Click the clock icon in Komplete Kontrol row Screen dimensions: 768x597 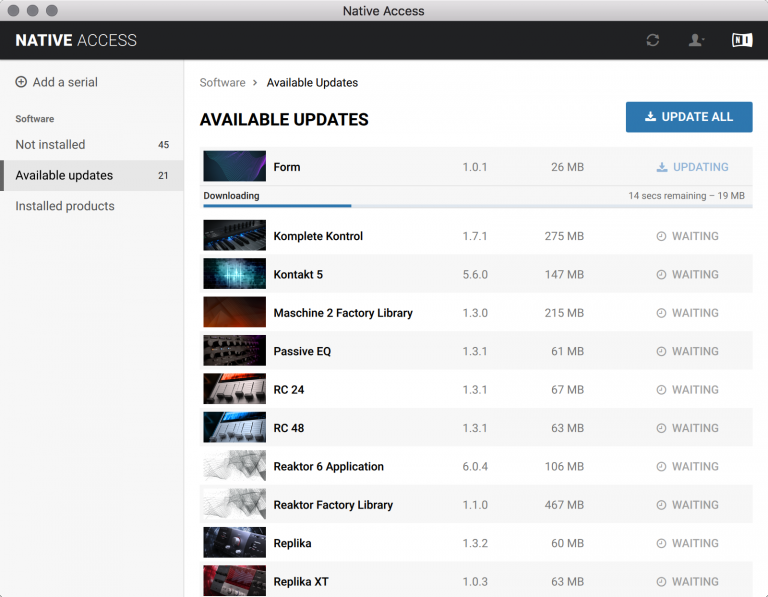click(x=661, y=237)
